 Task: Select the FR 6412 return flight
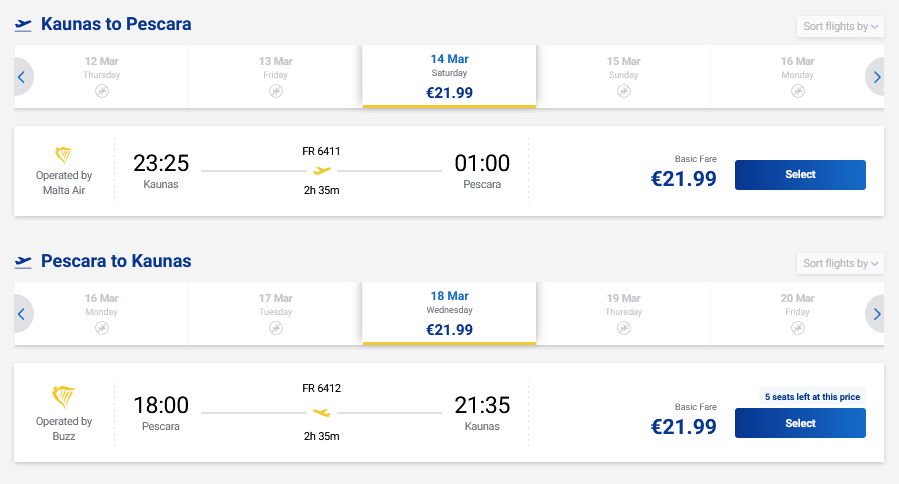(x=800, y=423)
